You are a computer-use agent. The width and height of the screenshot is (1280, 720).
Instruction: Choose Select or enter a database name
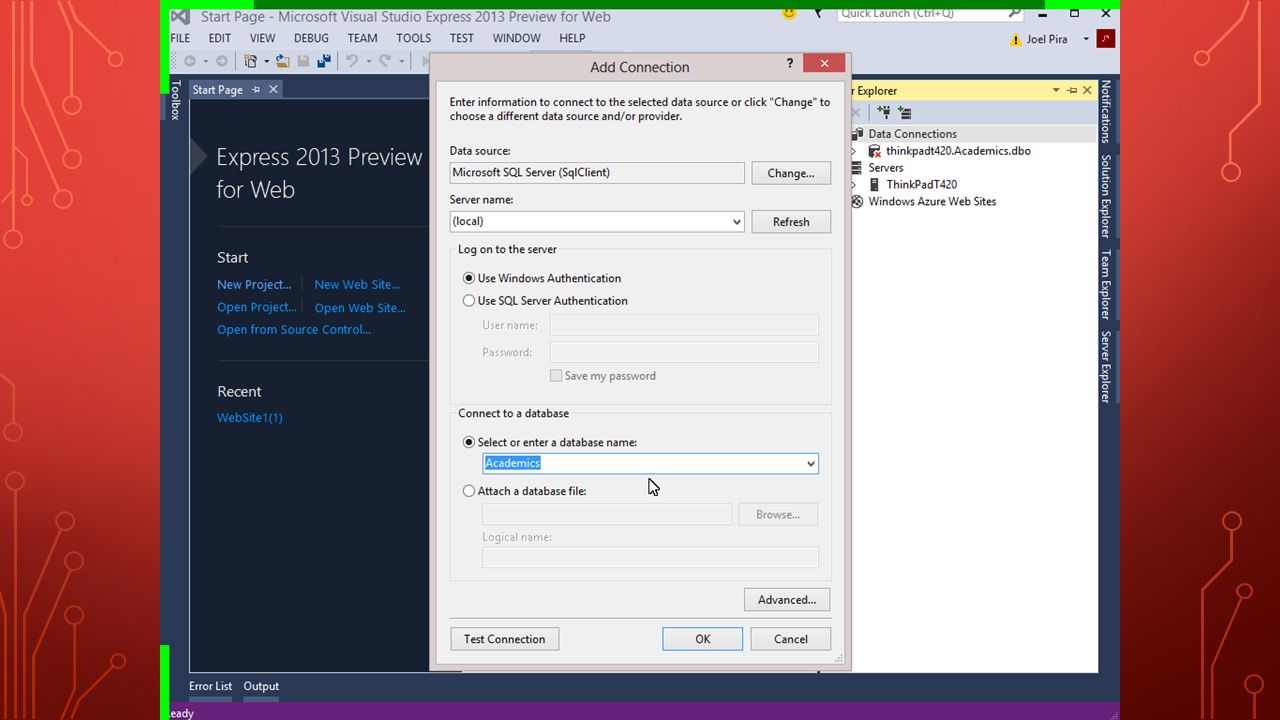pos(469,442)
